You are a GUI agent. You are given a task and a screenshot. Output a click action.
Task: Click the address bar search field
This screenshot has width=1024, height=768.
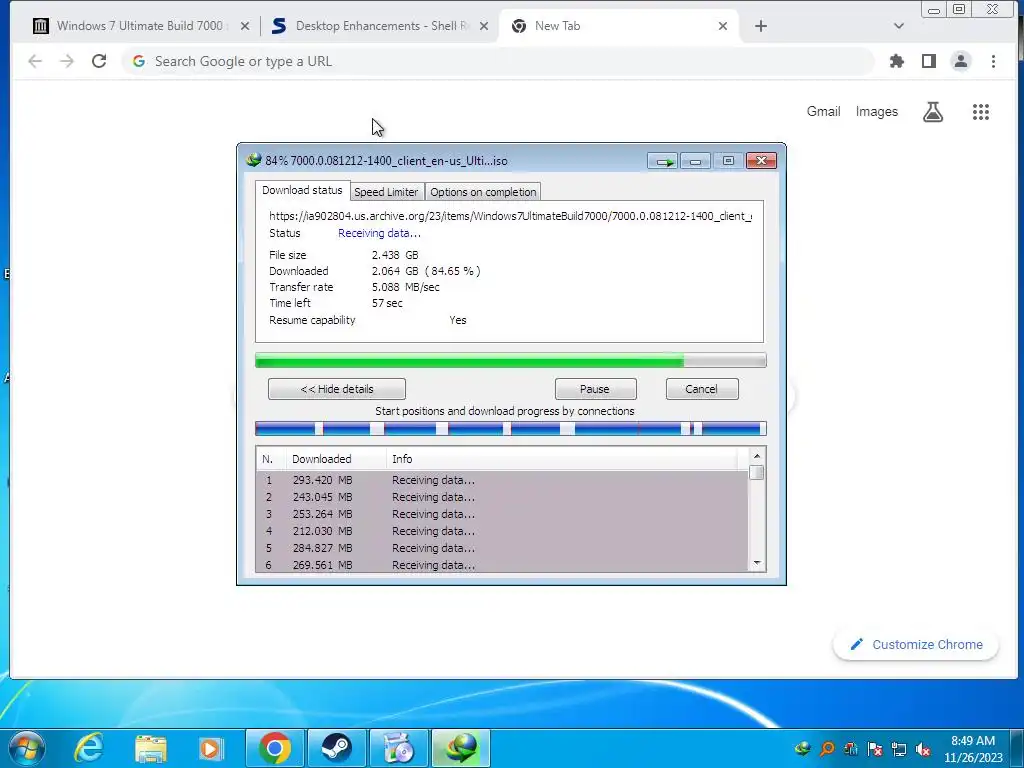coord(498,61)
